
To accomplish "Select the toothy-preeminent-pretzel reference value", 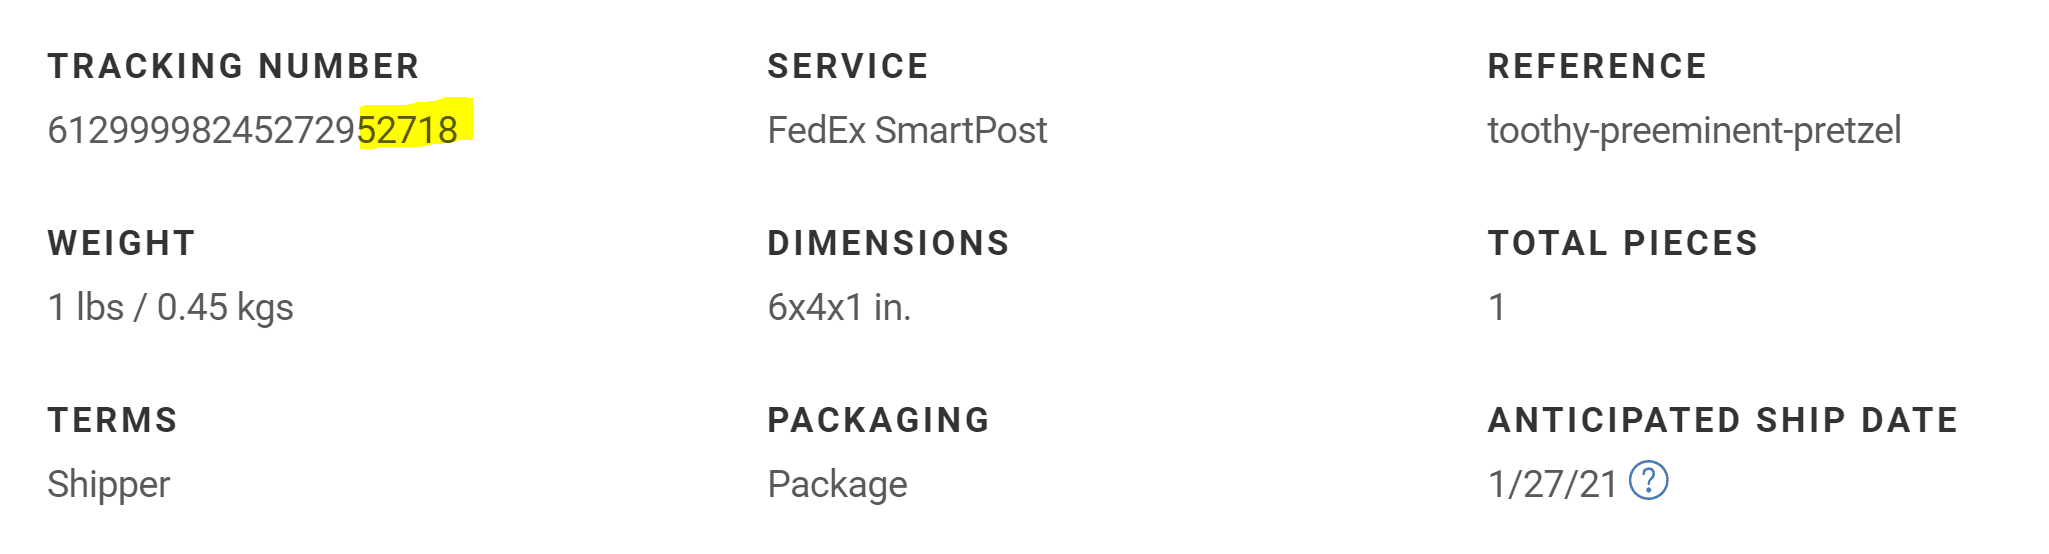I will tap(1693, 131).
